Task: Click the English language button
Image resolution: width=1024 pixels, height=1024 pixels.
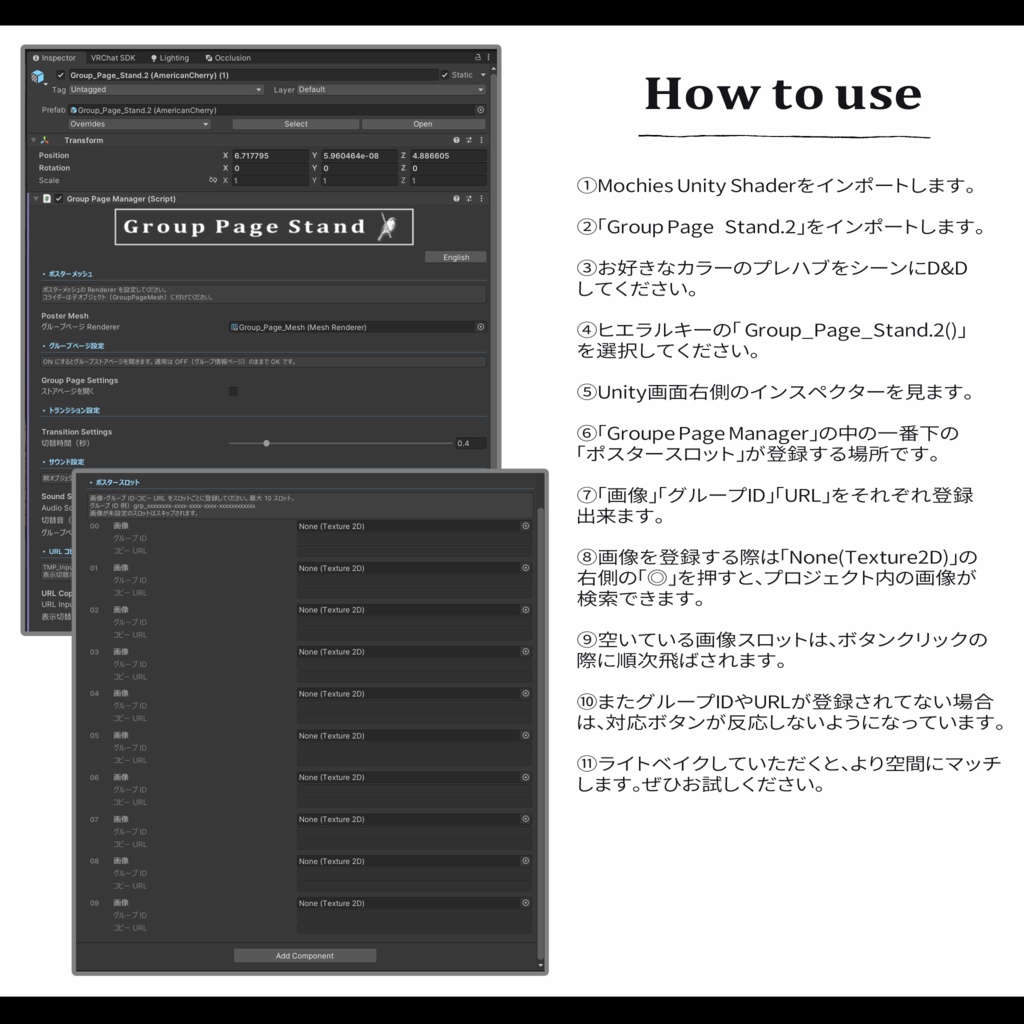Action: [455, 257]
